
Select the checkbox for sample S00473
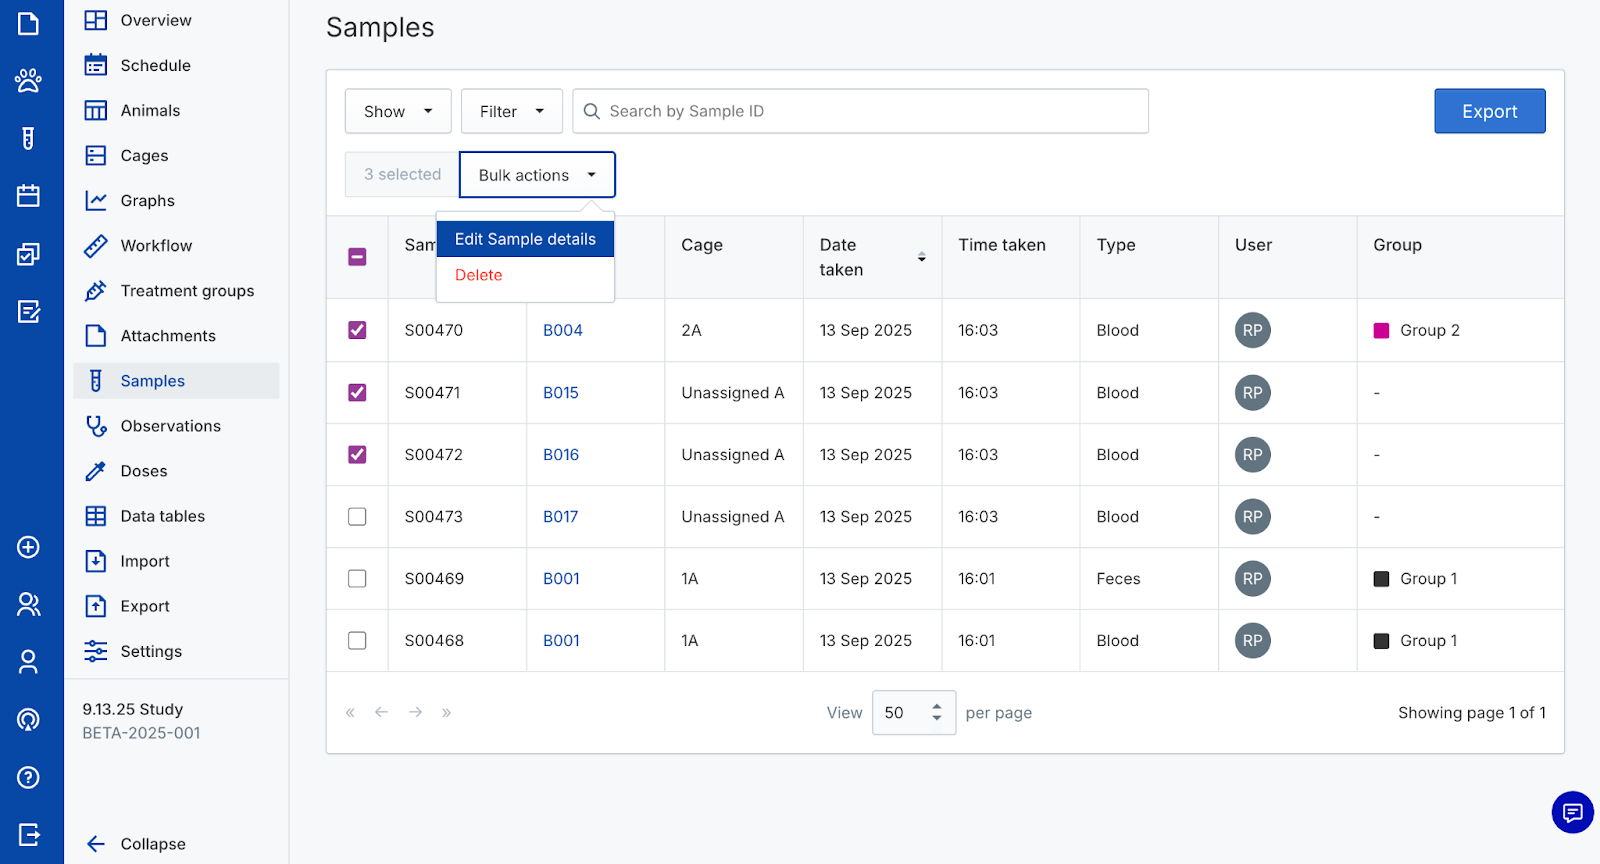click(357, 517)
